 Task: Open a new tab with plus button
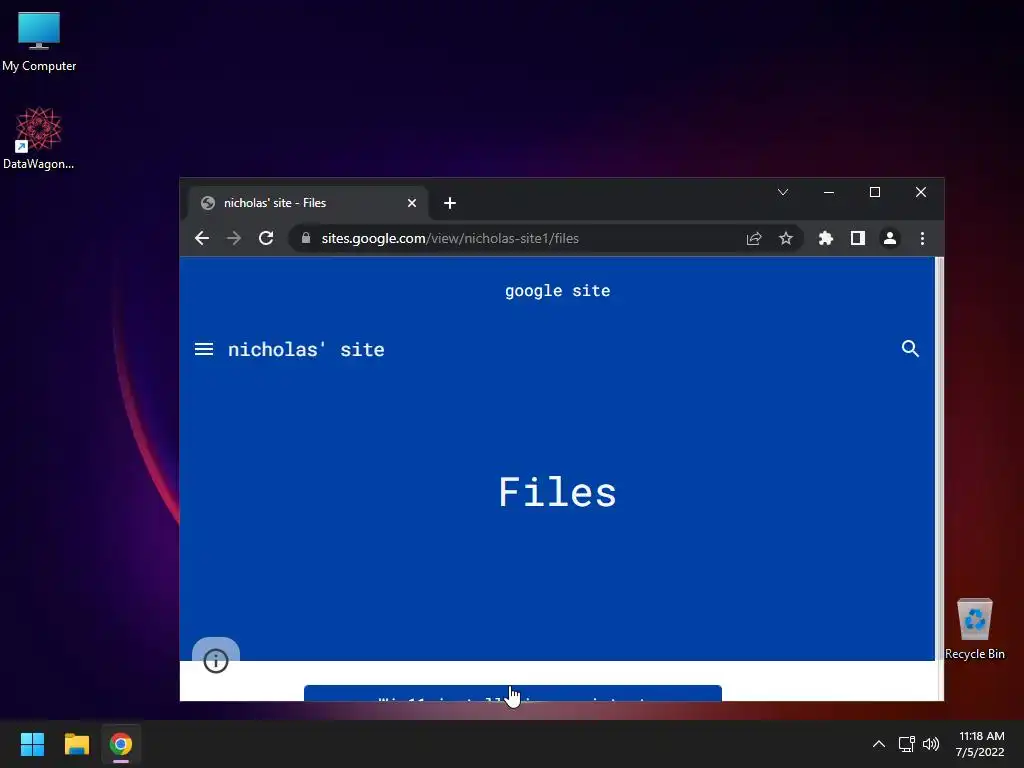click(x=450, y=203)
